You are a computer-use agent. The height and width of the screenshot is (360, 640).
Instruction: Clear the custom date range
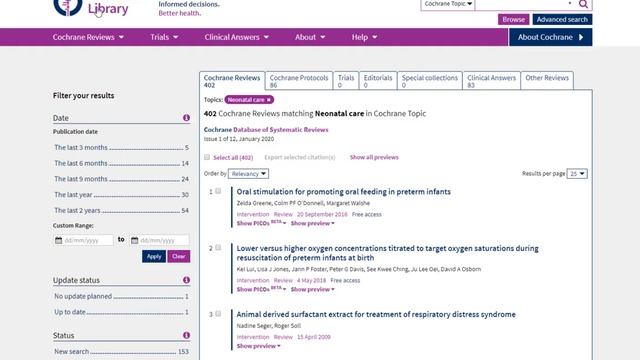pyautogui.click(x=179, y=256)
